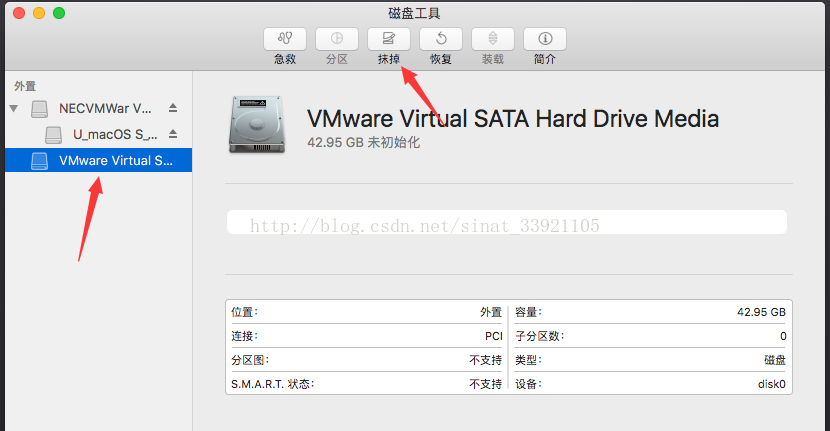Minimize the Disk Utility window

[x=39, y=13]
